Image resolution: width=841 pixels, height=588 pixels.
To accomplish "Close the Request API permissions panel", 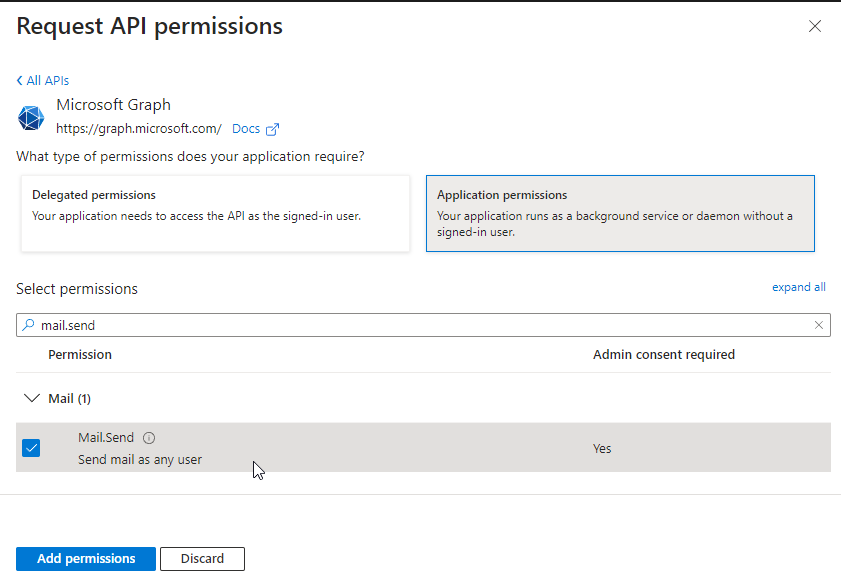I will (815, 26).
